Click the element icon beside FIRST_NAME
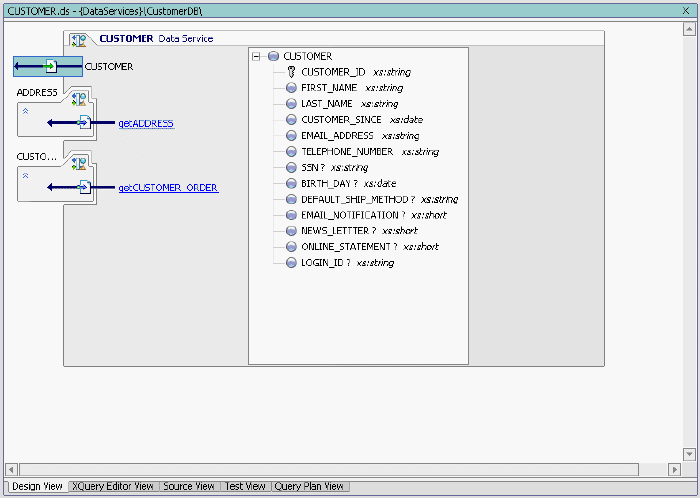This screenshot has height=498, width=700. pyautogui.click(x=291, y=88)
